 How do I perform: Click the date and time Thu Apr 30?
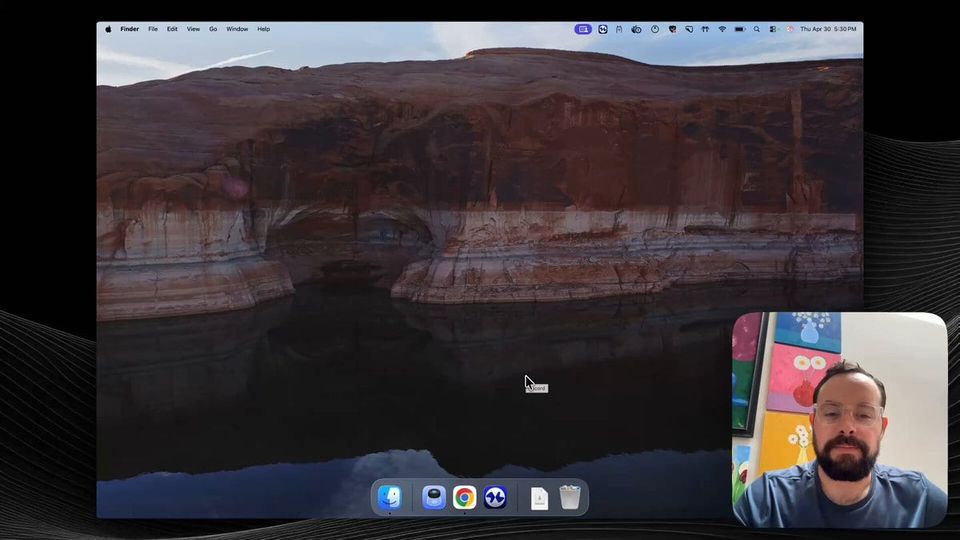(x=828, y=29)
